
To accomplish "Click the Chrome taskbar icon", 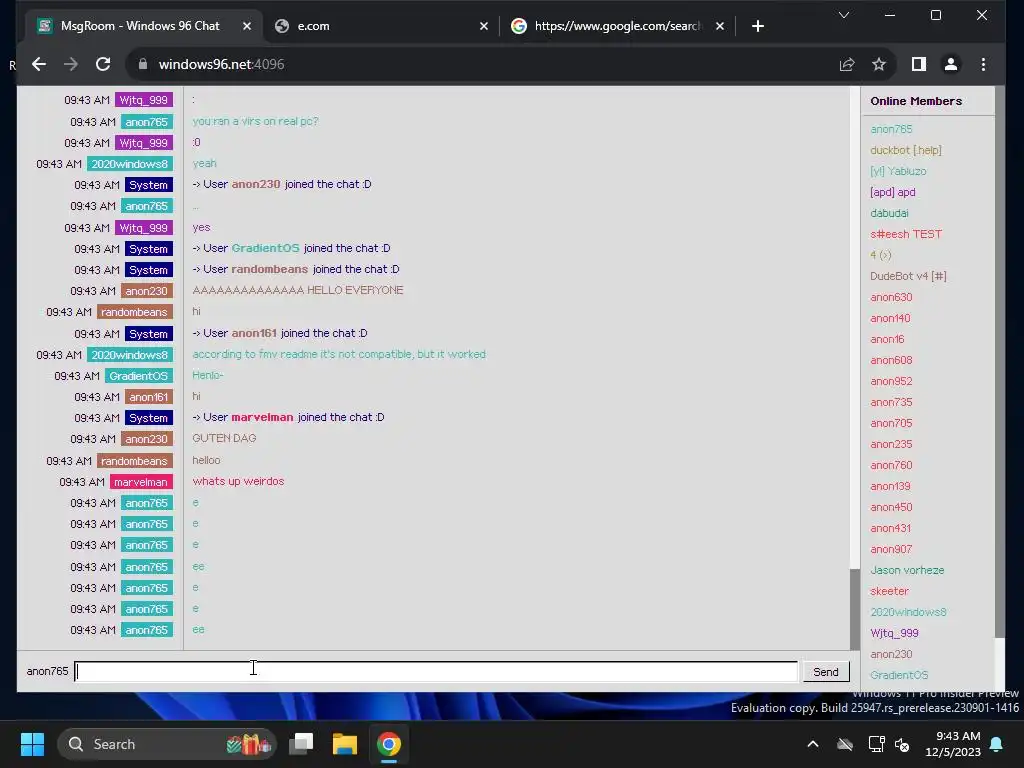I will click(389, 744).
